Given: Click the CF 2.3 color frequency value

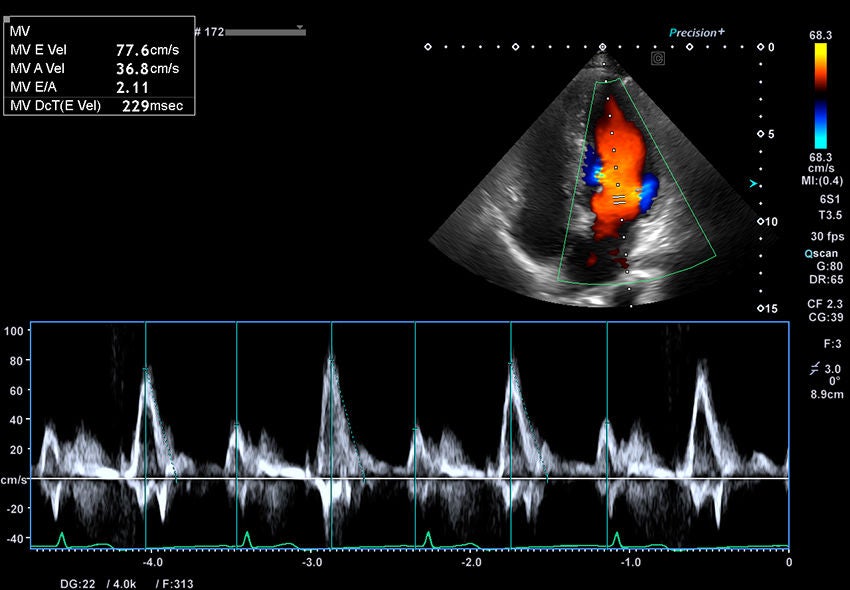Looking at the screenshot, I should coord(825,305).
